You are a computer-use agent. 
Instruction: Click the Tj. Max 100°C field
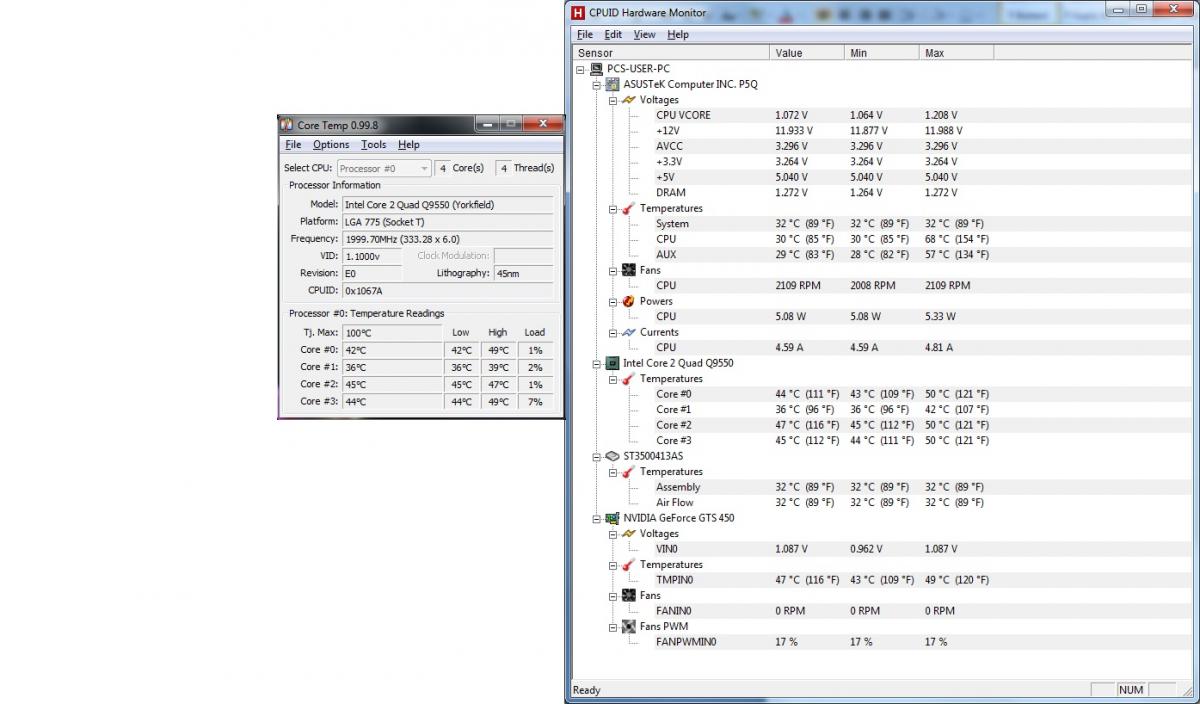[x=391, y=333]
